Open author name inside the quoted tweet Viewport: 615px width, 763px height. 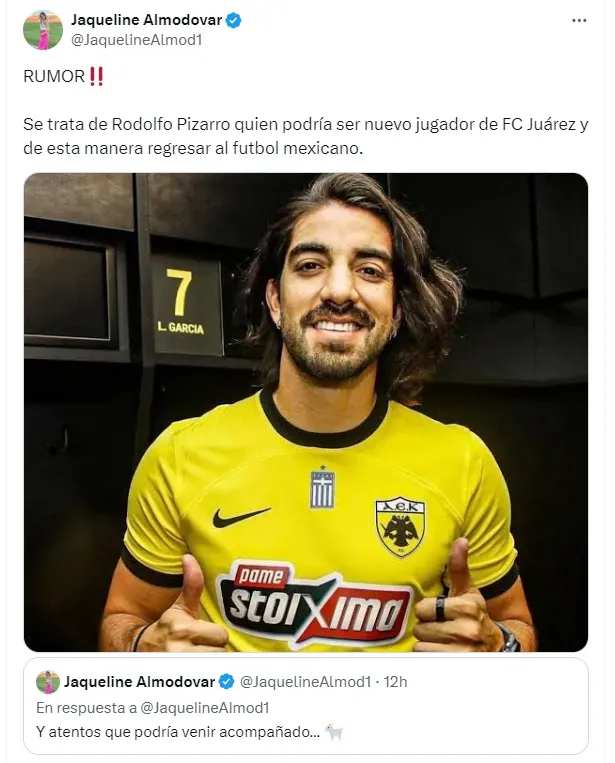point(139,682)
